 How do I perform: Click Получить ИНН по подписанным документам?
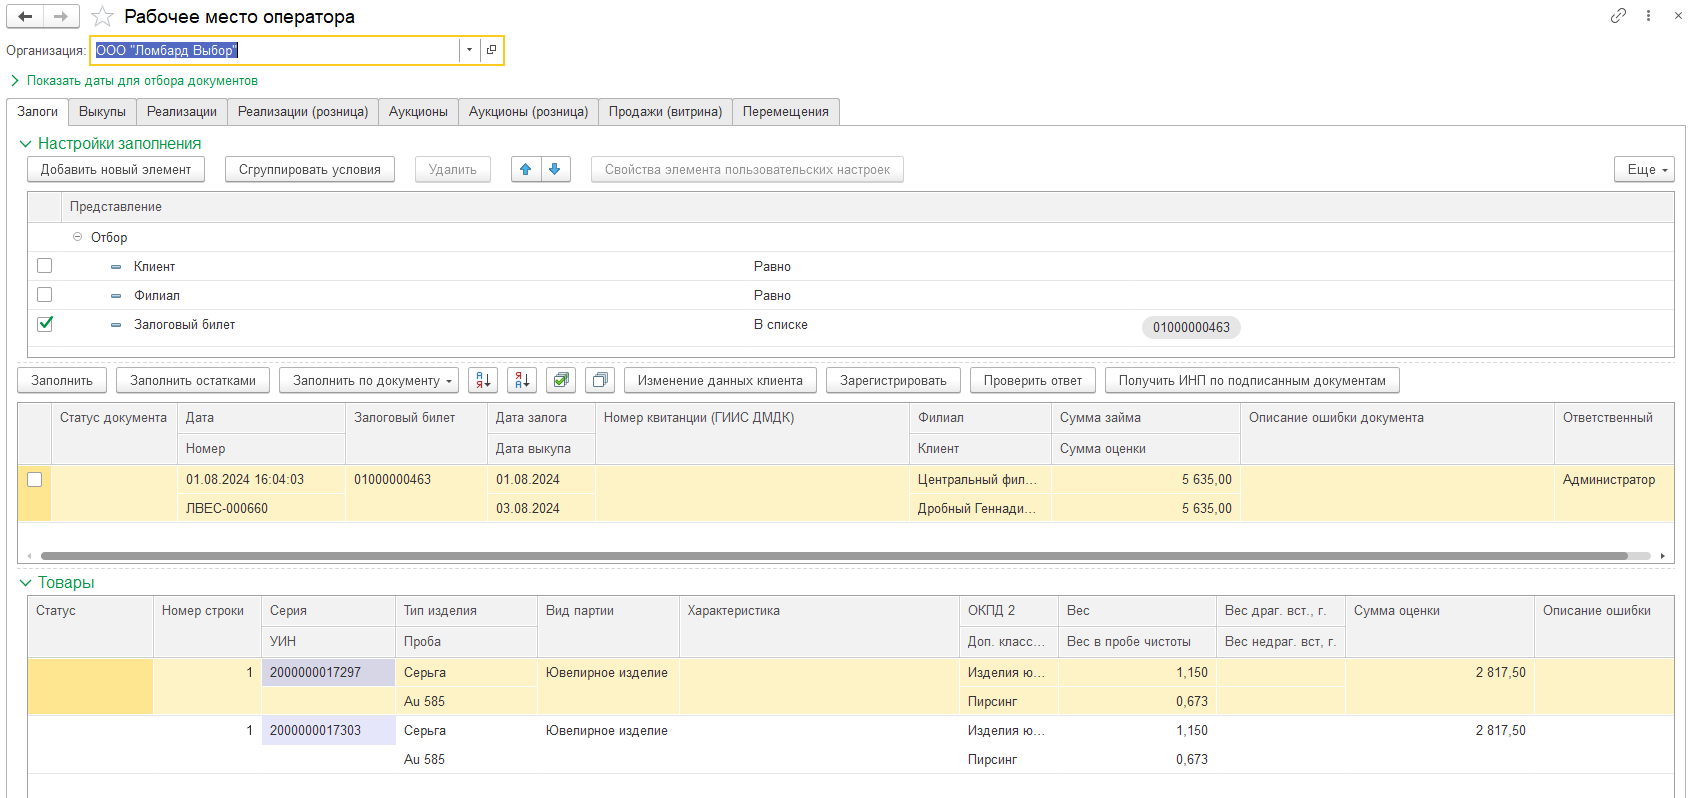(1252, 380)
